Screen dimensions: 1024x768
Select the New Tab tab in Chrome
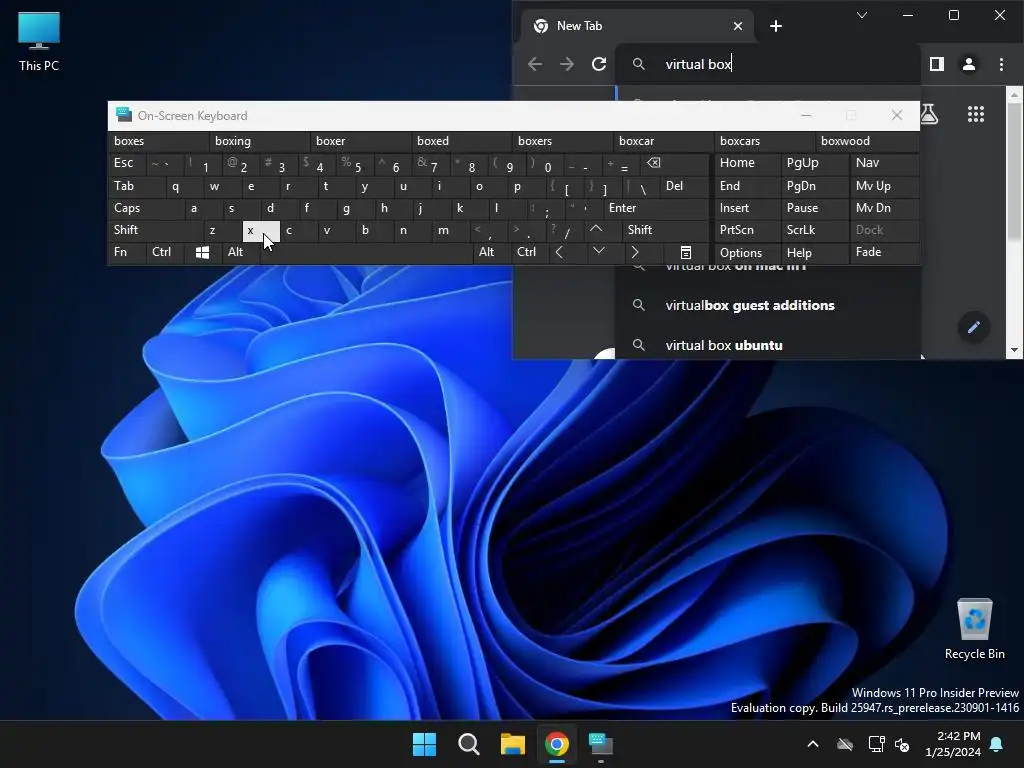[x=637, y=26]
